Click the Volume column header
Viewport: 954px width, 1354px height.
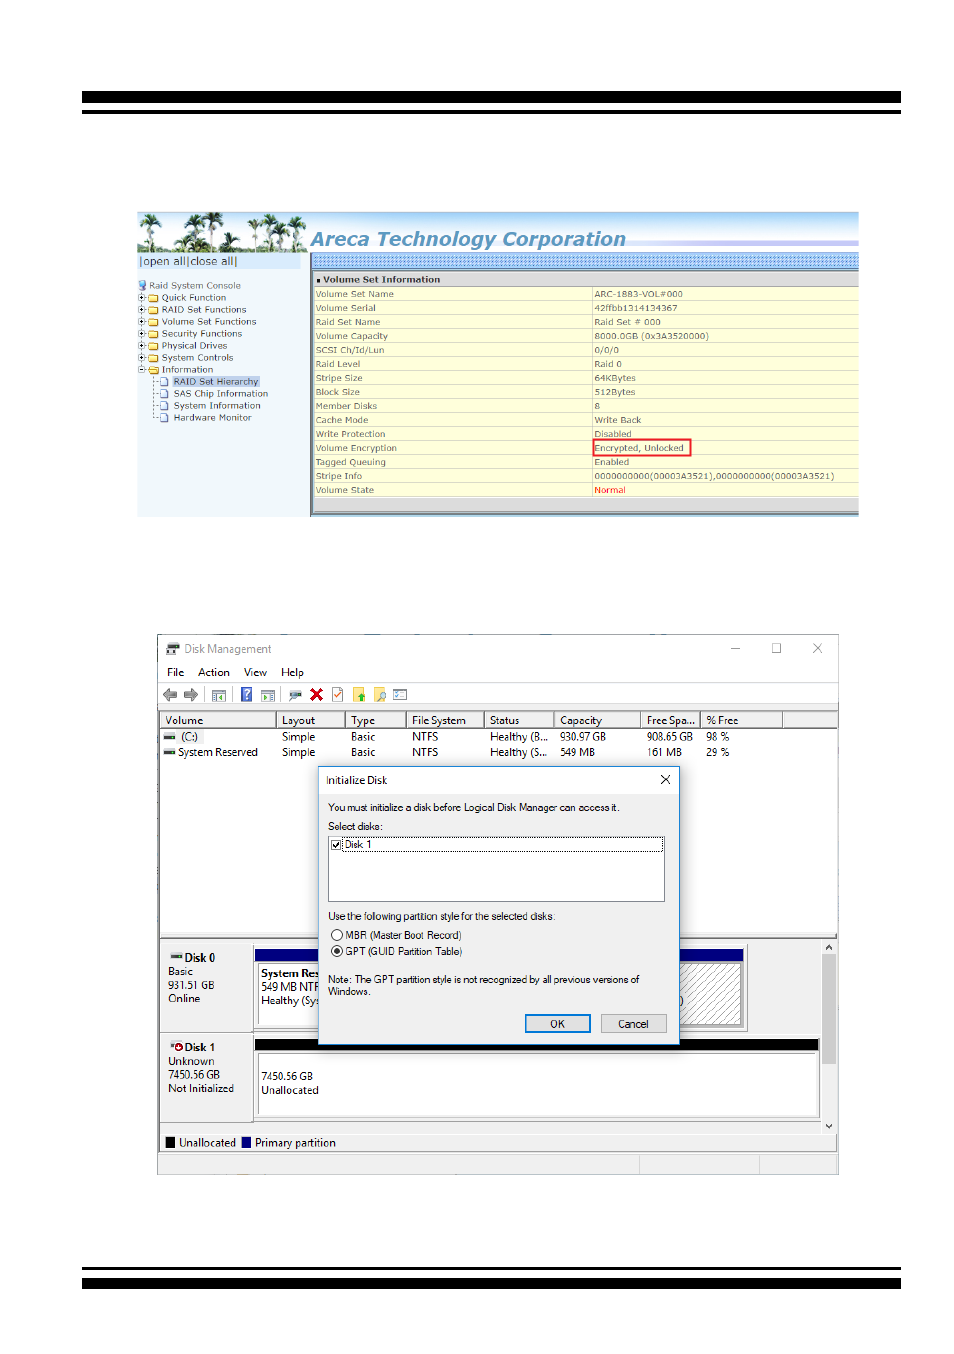218,720
